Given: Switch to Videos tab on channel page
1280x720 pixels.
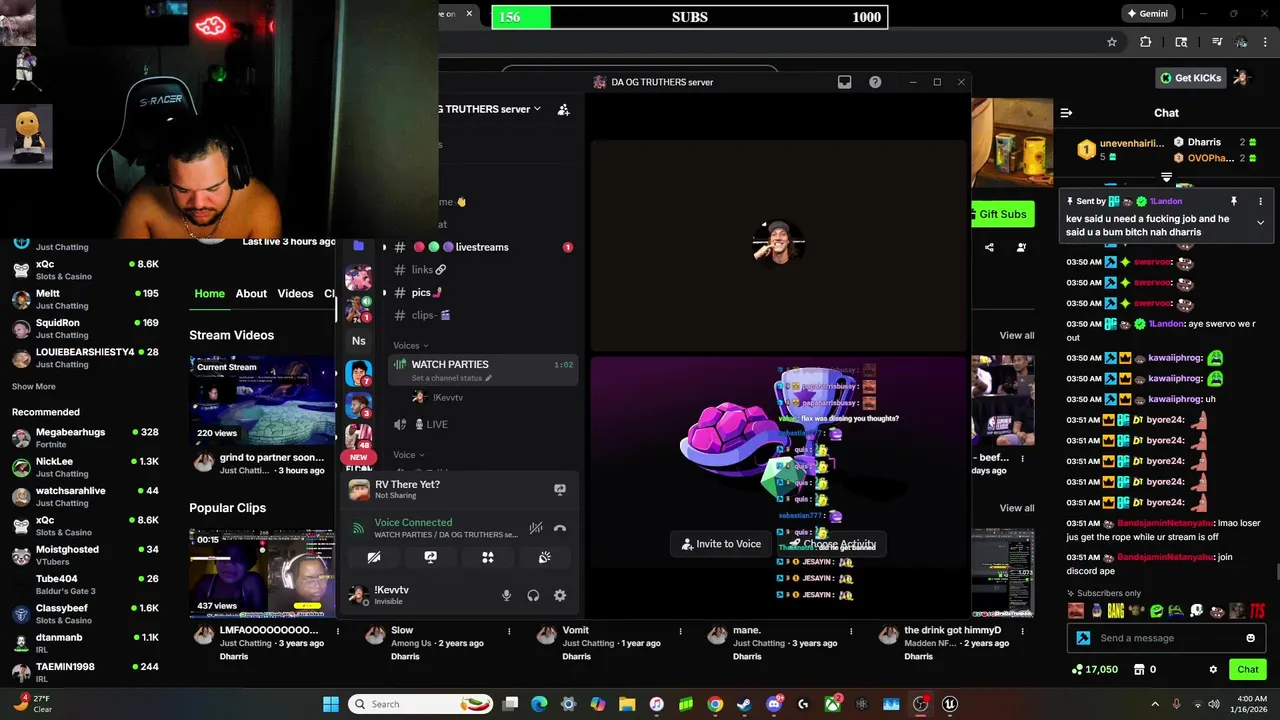Looking at the screenshot, I should [295, 293].
